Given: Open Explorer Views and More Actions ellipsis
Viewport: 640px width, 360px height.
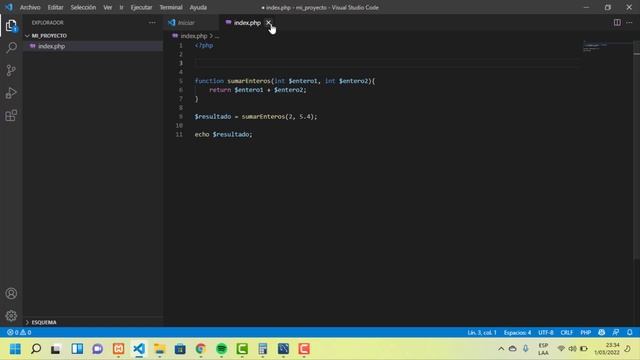Looking at the screenshot, I should coord(152,22).
